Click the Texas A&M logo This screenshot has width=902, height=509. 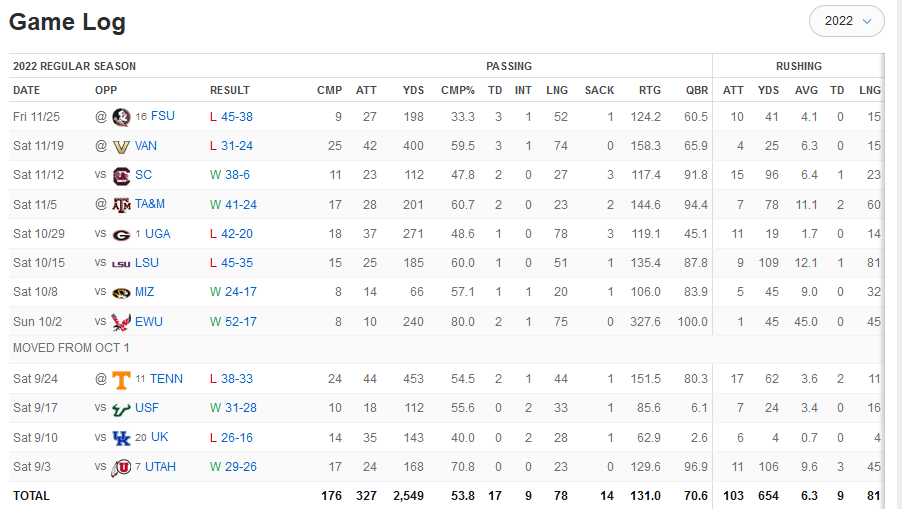coord(122,204)
